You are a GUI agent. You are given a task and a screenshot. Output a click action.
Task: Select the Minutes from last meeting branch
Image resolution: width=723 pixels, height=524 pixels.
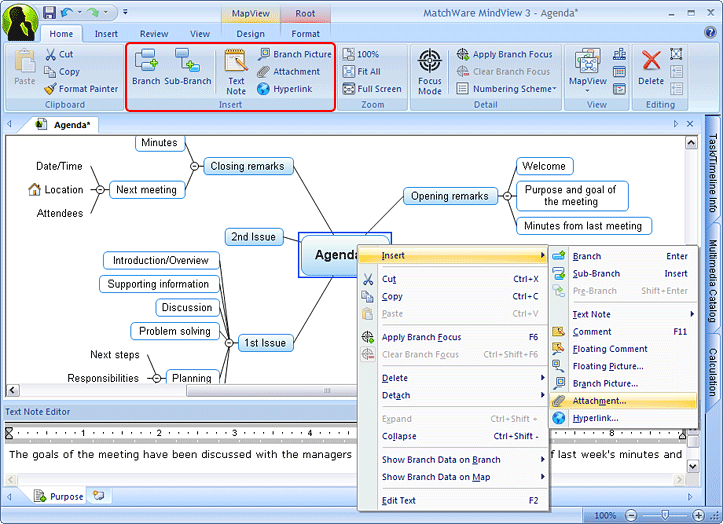click(583, 226)
